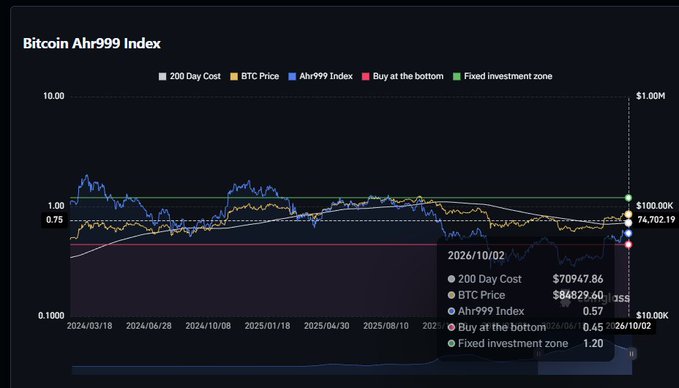Click the 10.00 left axis label

[x=54, y=96]
